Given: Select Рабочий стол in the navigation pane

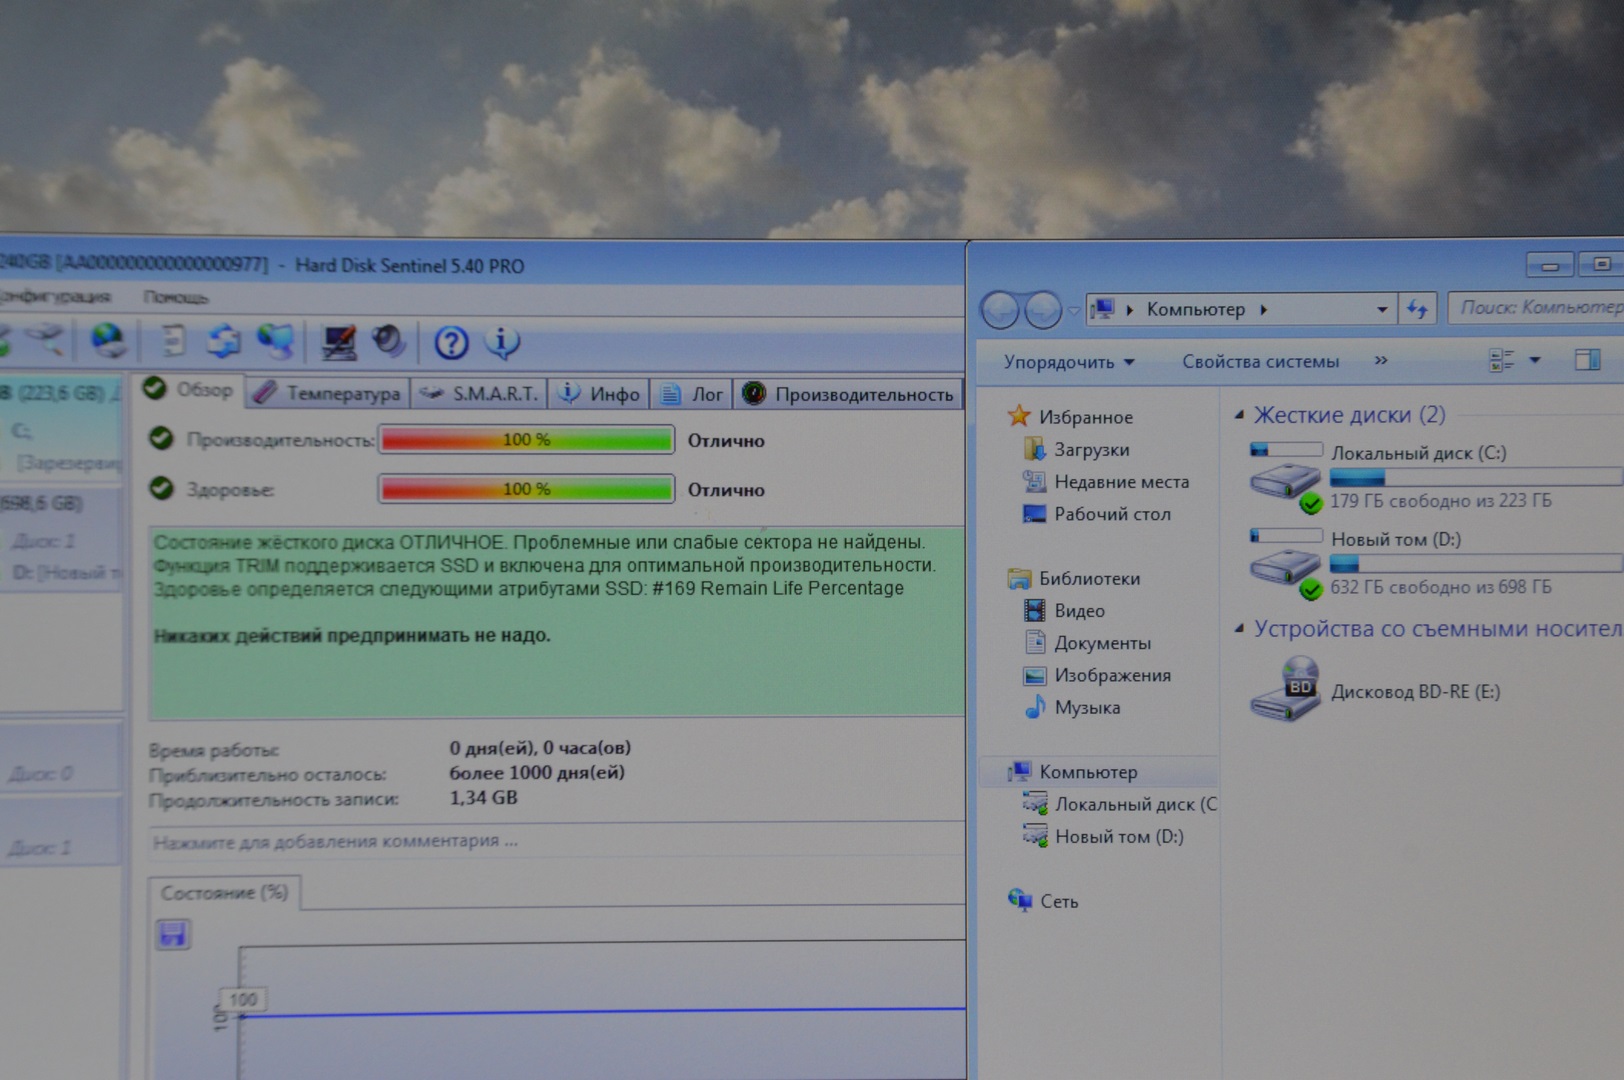Looking at the screenshot, I should coord(1111,514).
